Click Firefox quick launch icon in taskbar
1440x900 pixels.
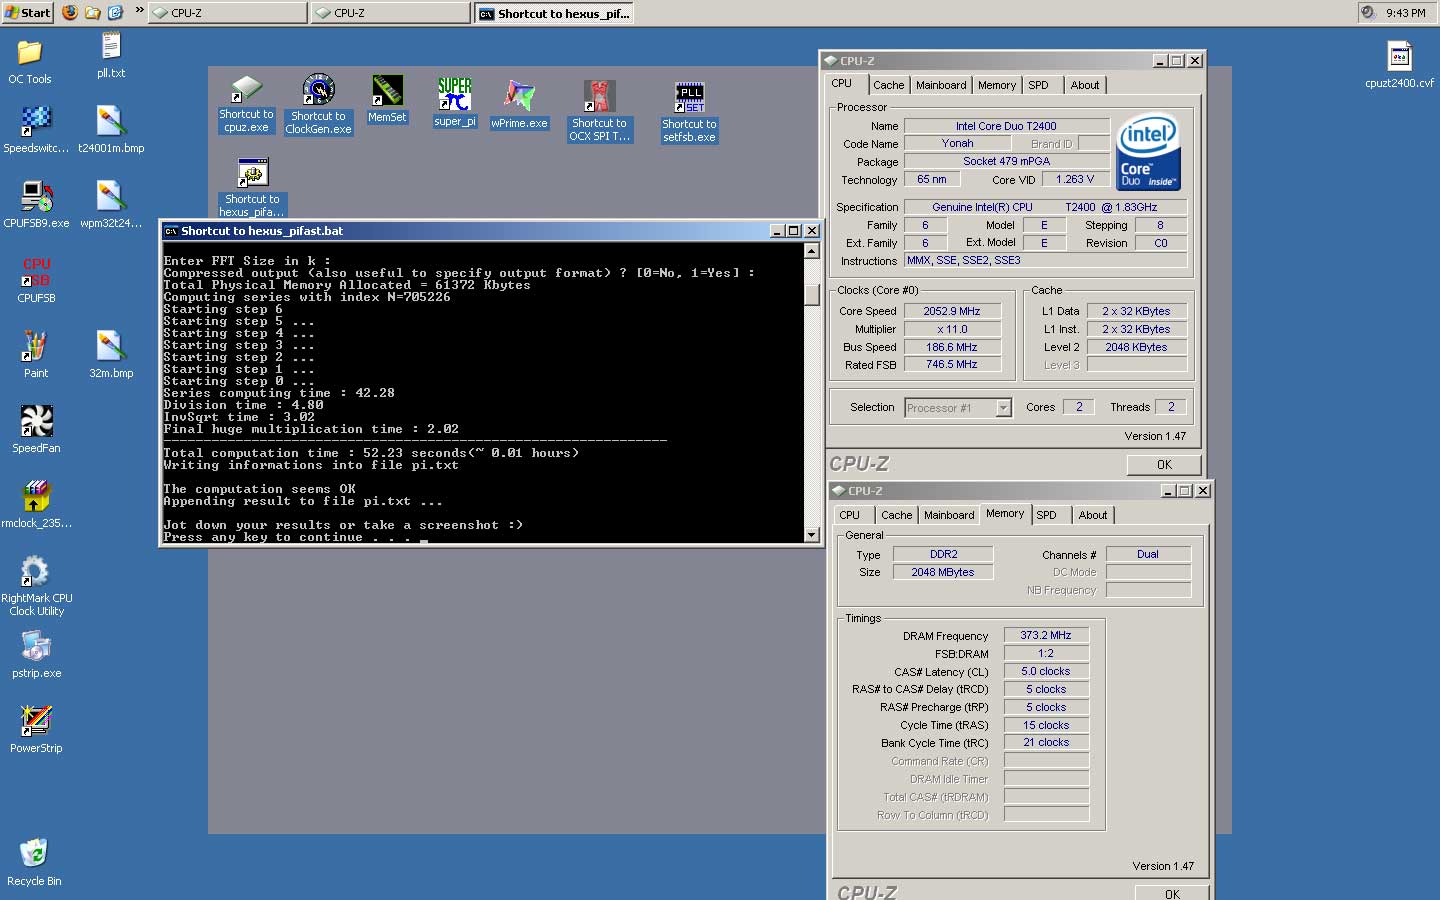tap(70, 13)
